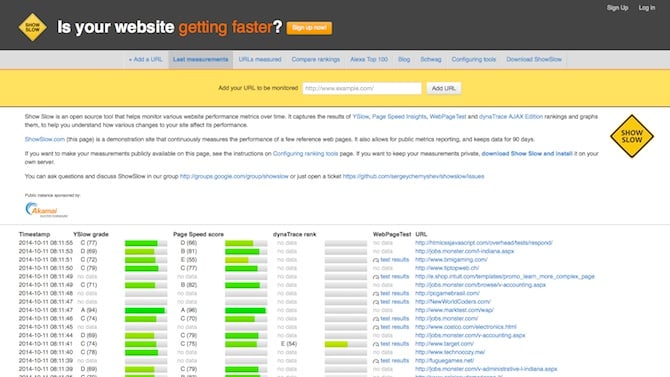
Task: Click the Page Speed score column header
Action: (198, 234)
